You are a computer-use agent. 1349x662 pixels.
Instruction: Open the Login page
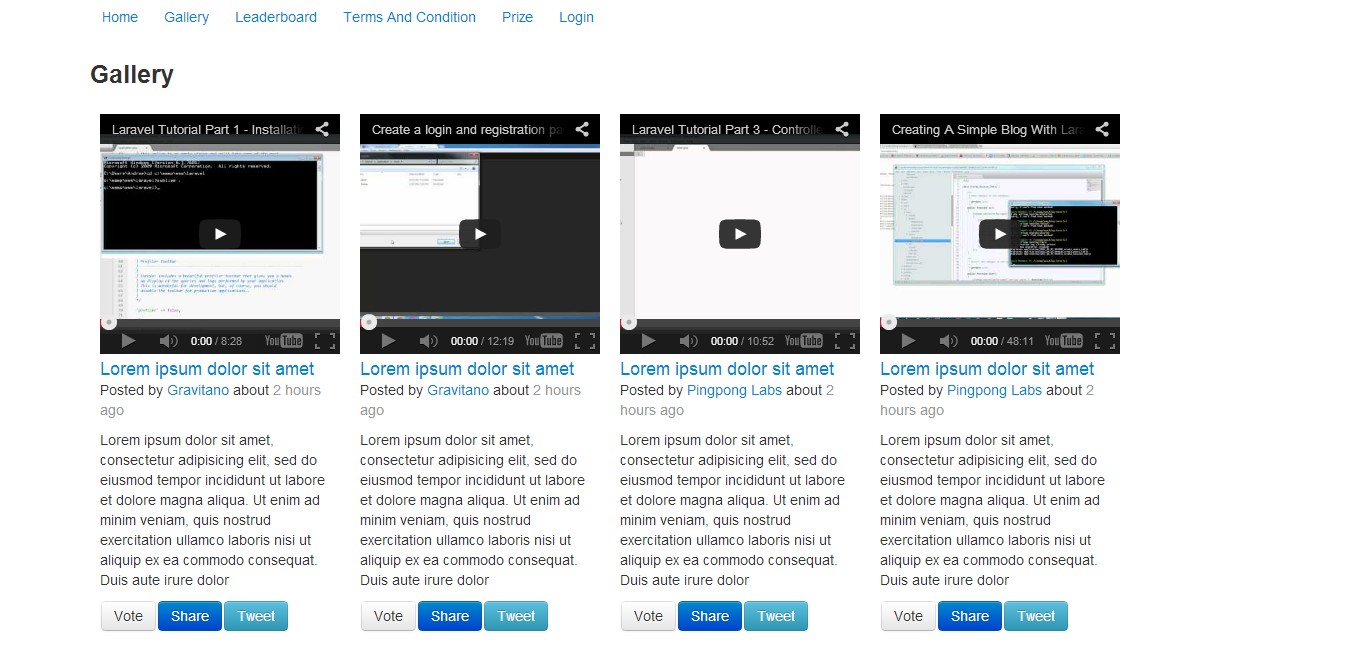(x=577, y=17)
